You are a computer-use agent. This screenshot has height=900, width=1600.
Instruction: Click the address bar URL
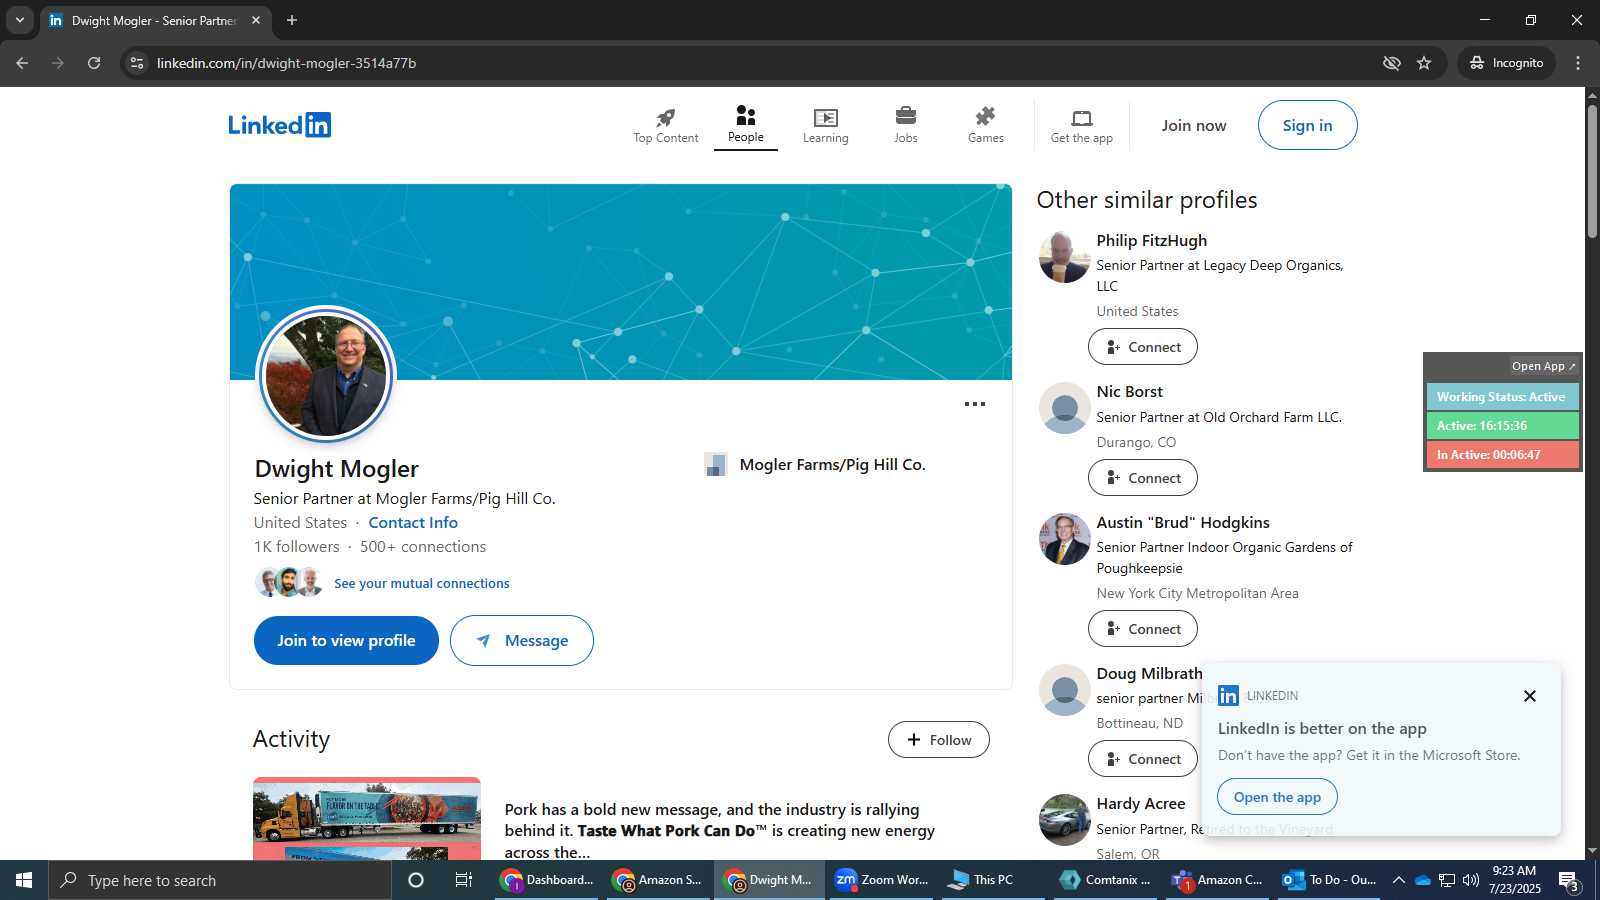pyautogui.click(x=286, y=63)
